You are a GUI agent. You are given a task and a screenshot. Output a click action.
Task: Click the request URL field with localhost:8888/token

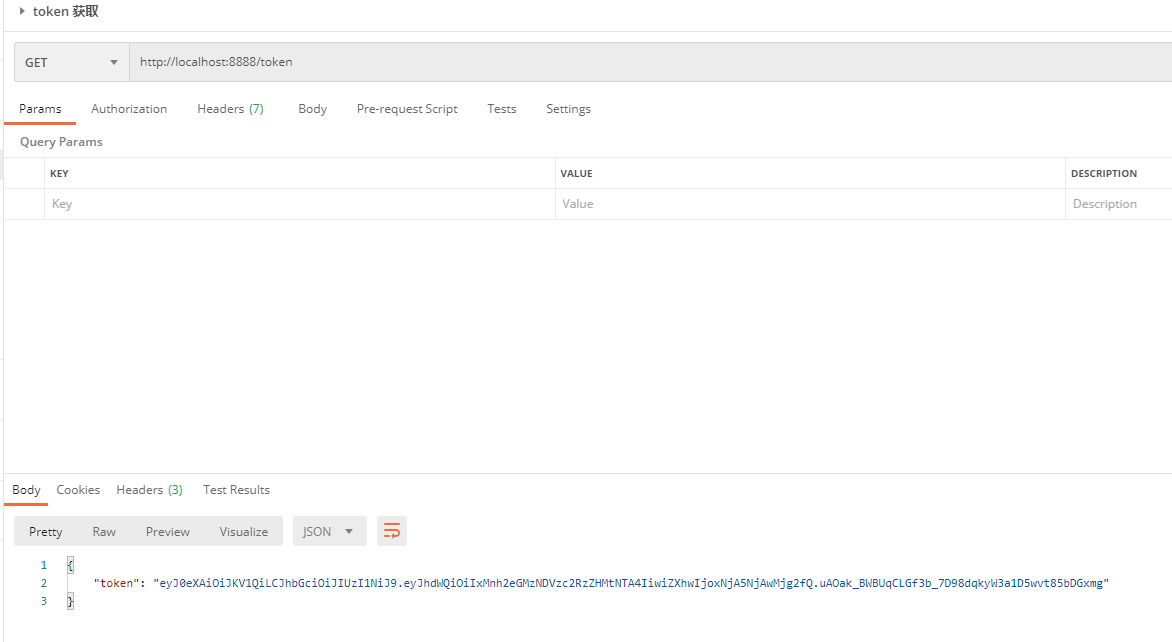pyautogui.click(x=650, y=62)
